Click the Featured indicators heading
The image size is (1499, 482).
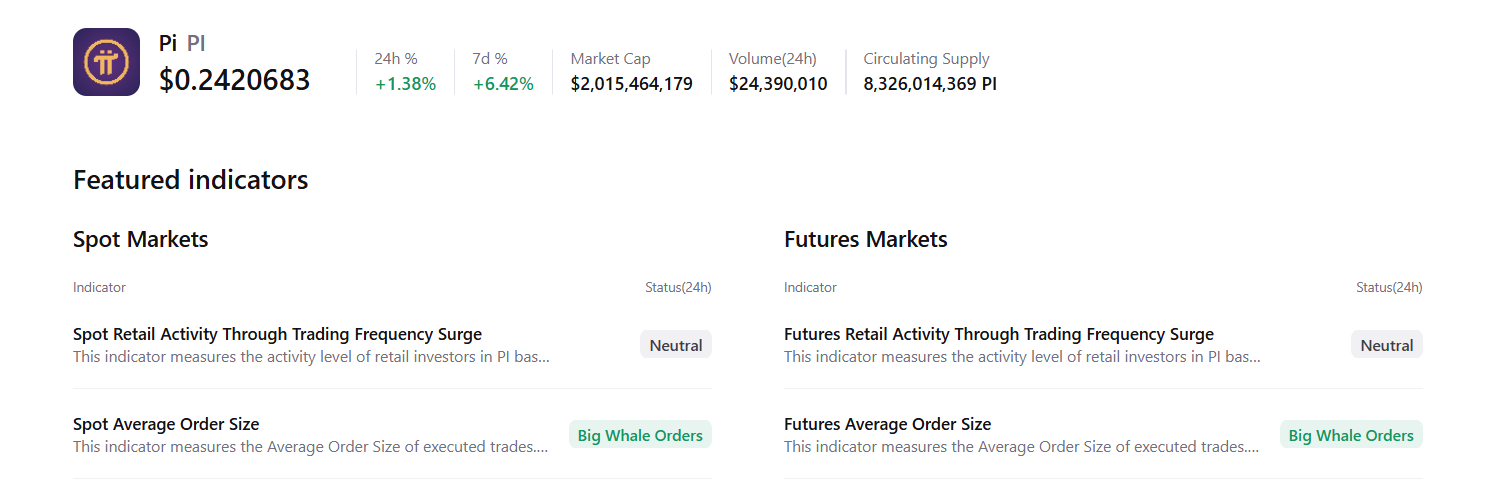[190, 180]
